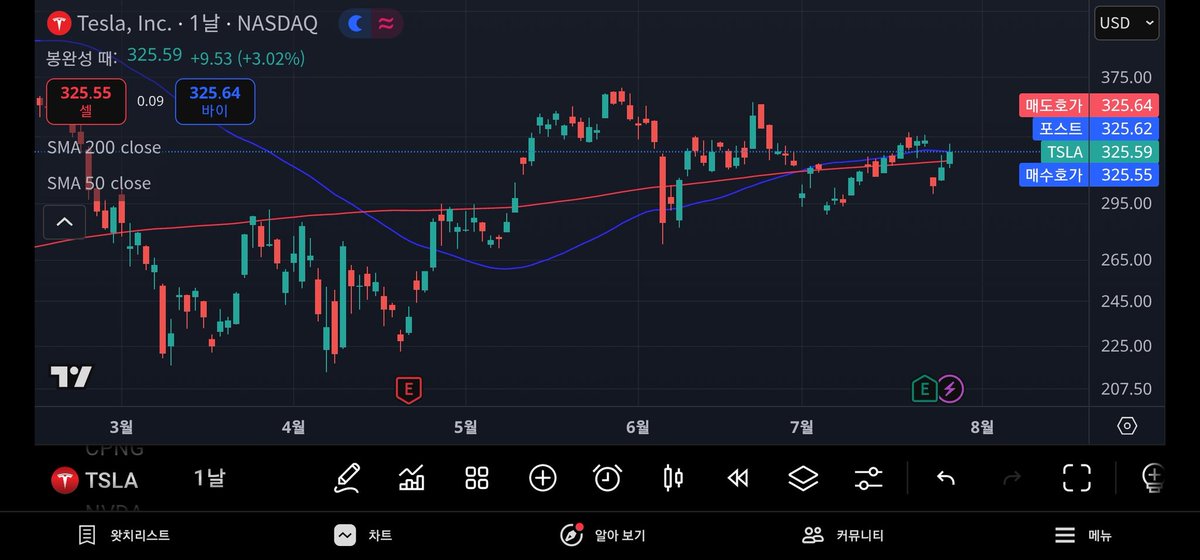Open the object tree layers icon
This screenshot has height=560, width=1200.
pos(803,478)
